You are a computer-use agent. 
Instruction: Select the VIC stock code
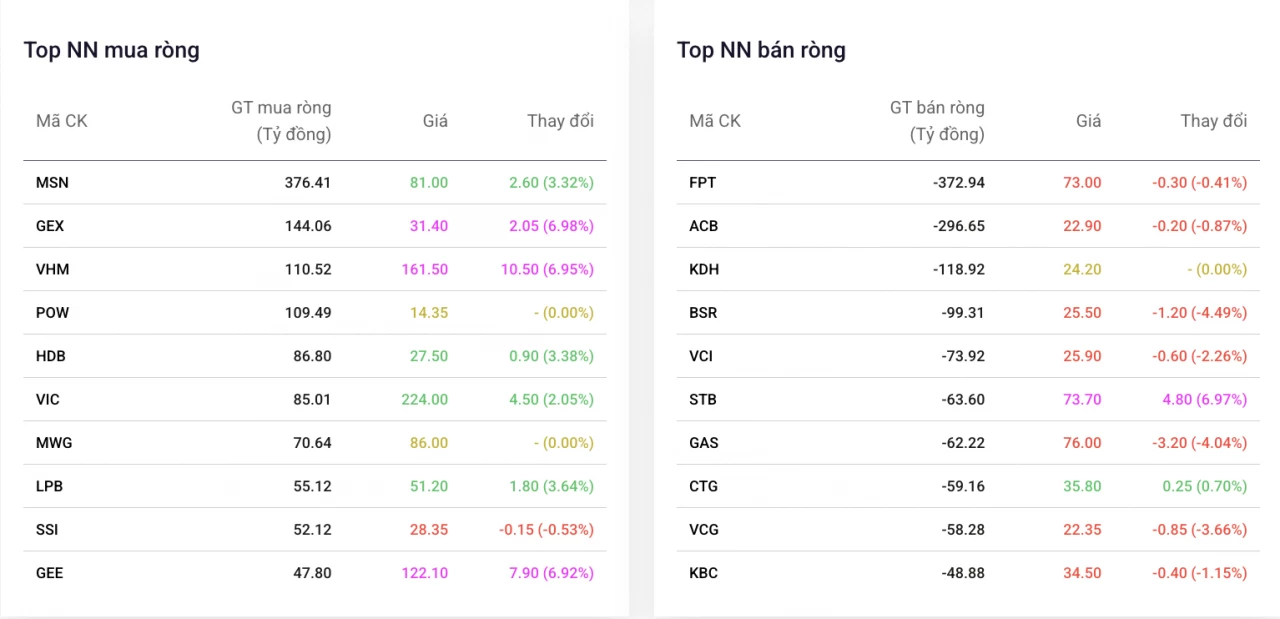pos(48,399)
